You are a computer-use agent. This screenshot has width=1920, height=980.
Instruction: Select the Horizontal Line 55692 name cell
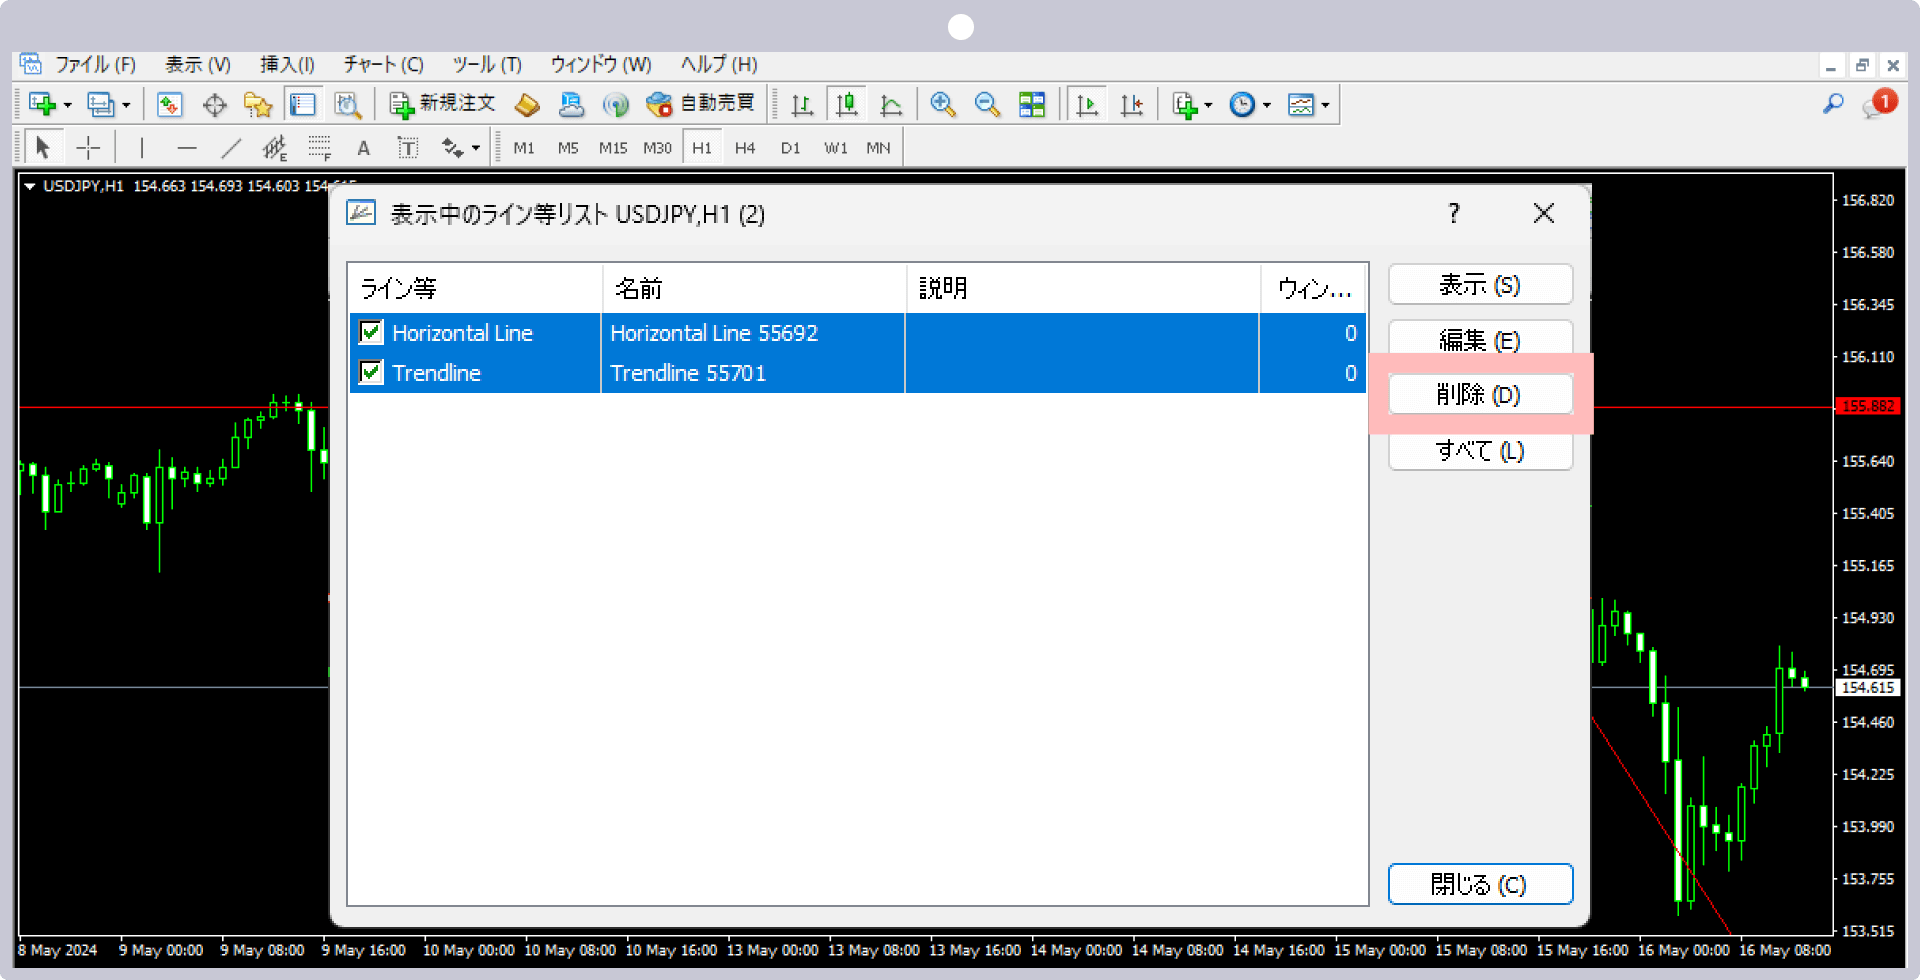(x=753, y=333)
